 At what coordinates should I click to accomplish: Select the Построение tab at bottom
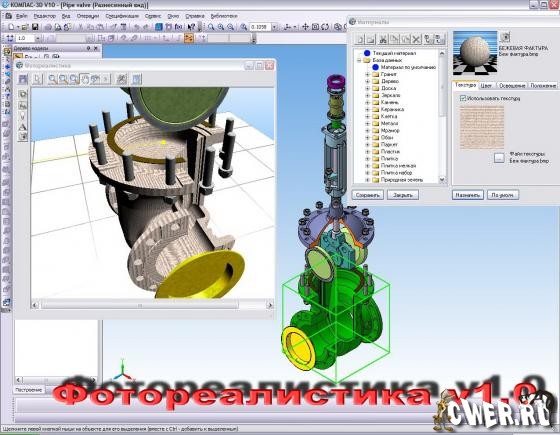click(29, 390)
